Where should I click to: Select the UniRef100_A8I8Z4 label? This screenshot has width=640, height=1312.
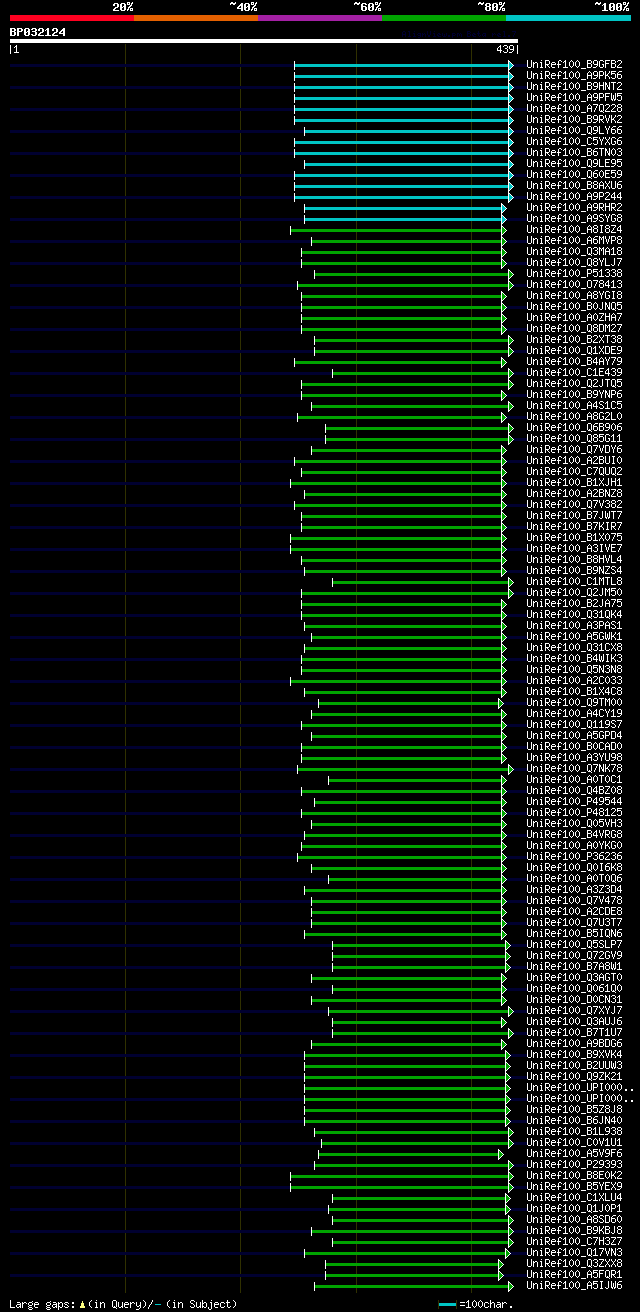click(x=574, y=230)
